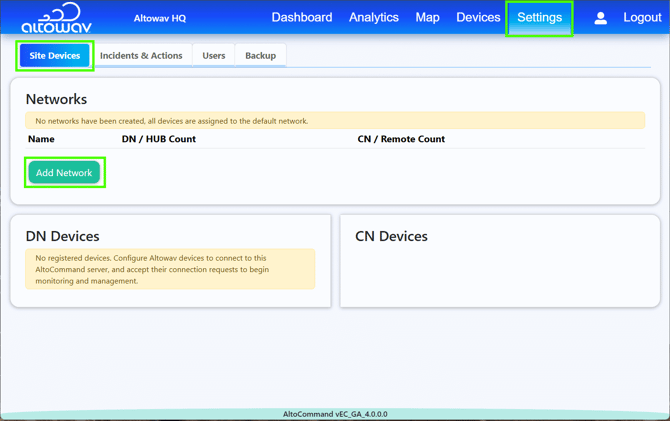Go to the Dashboard page
The image size is (670, 421).
[302, 18]
